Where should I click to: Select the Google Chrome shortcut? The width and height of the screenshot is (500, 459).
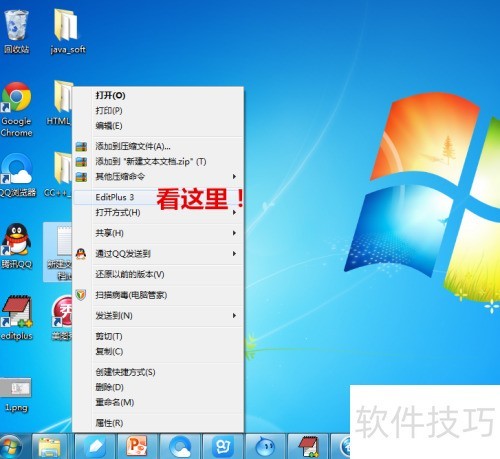16,109
